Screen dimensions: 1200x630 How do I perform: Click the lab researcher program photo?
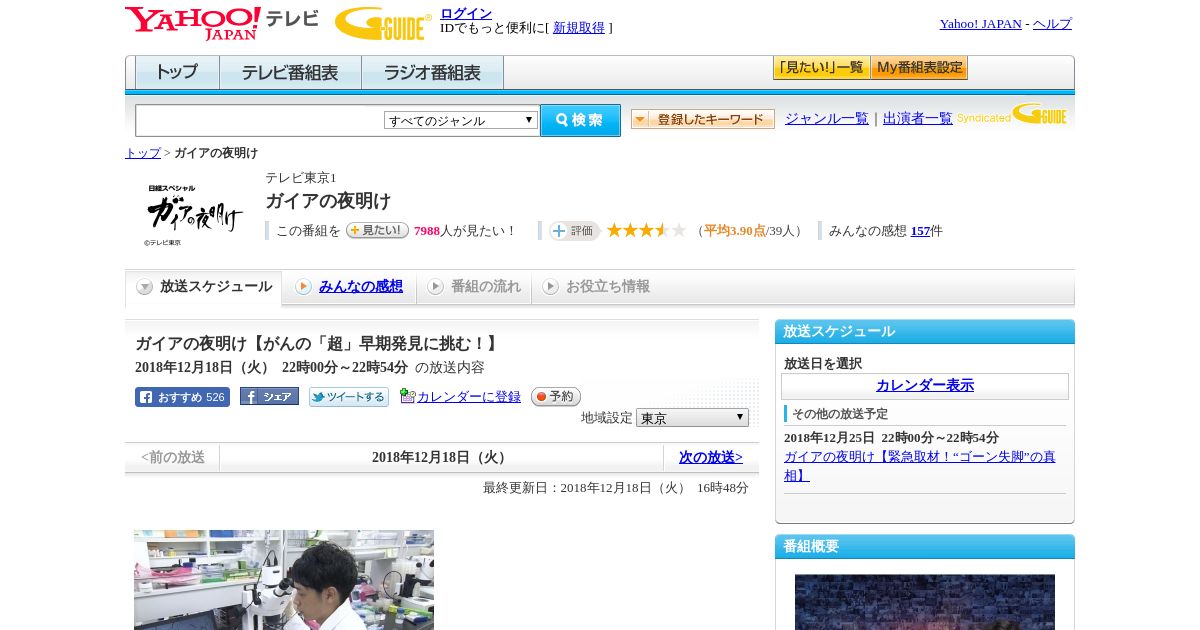tap(284, 580)
